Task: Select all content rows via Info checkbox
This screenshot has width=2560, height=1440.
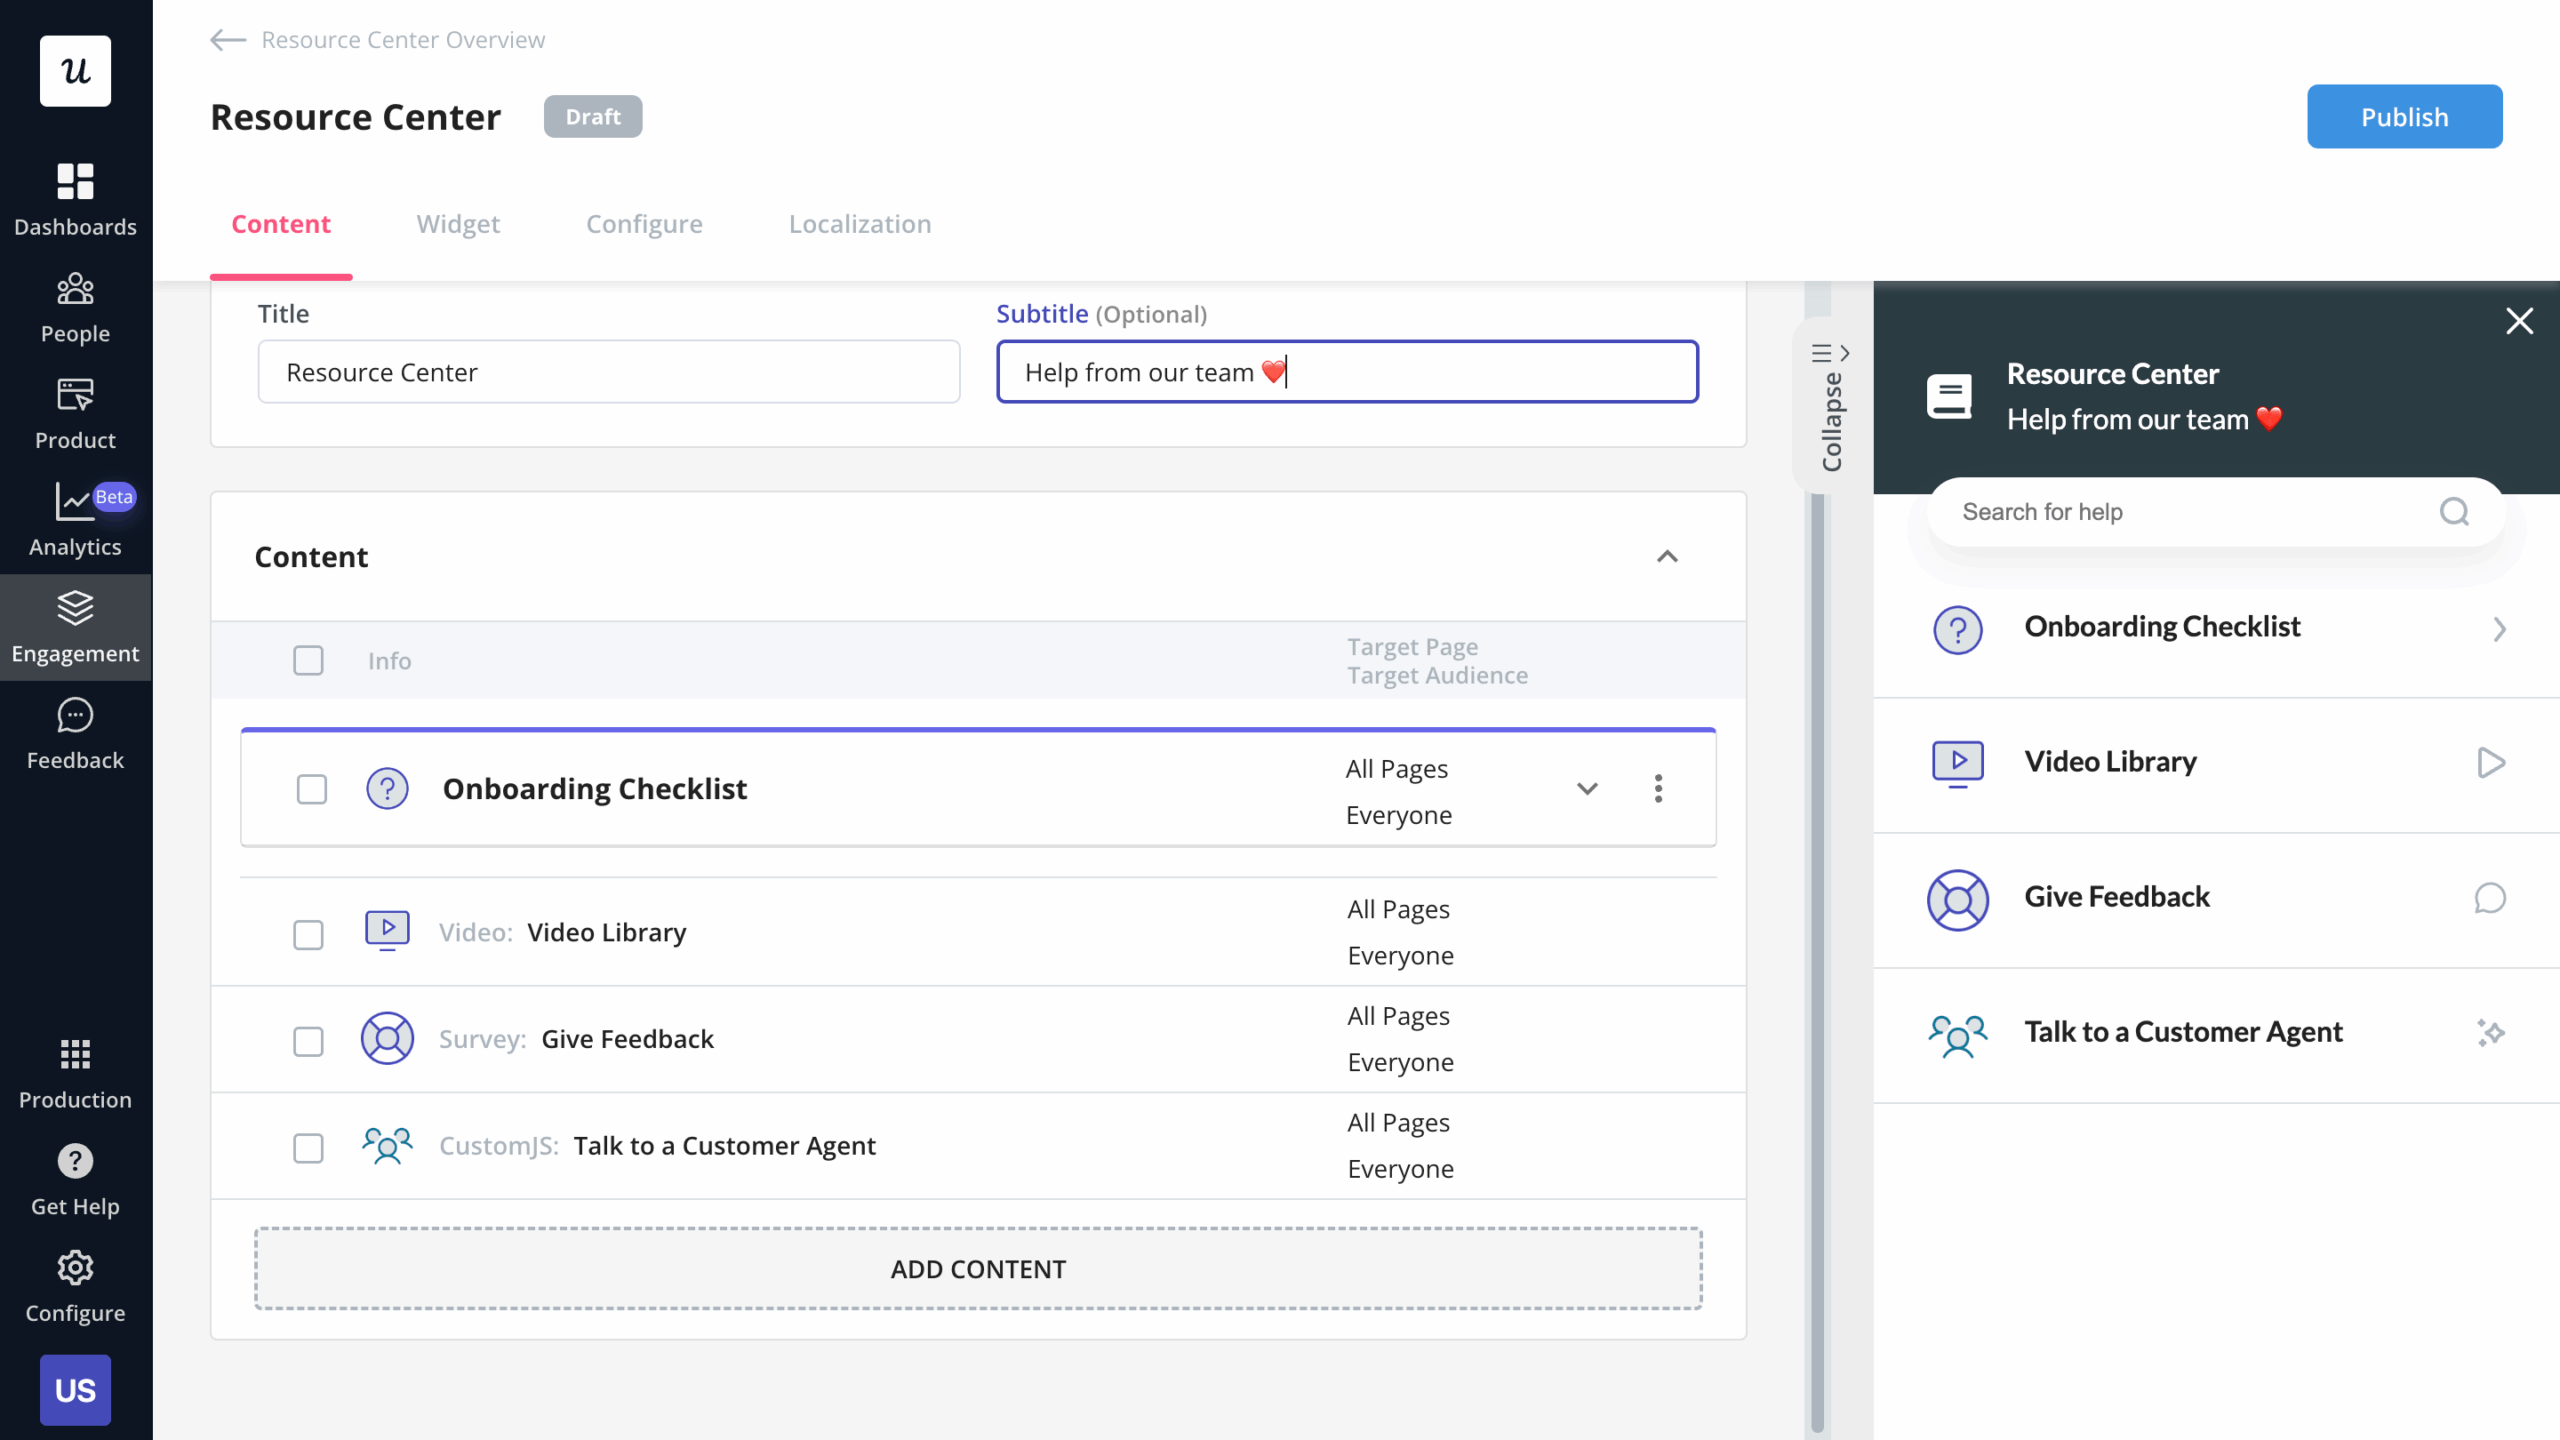Action: [308, 660]
